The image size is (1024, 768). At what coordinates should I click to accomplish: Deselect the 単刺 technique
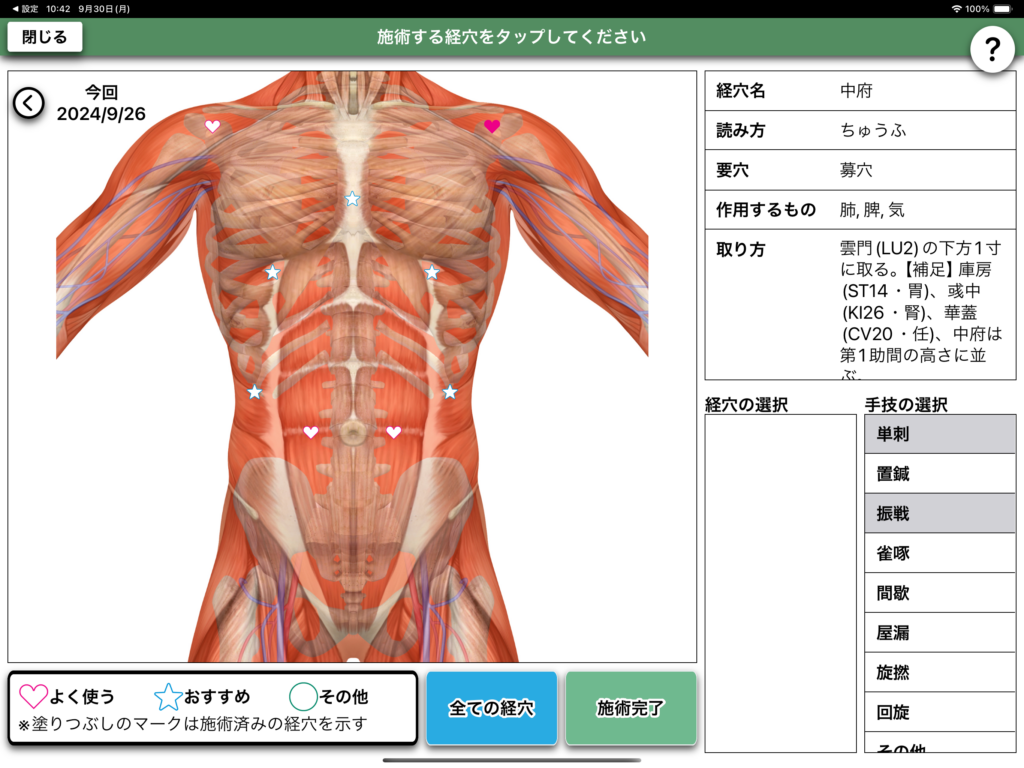click(940, 434)
